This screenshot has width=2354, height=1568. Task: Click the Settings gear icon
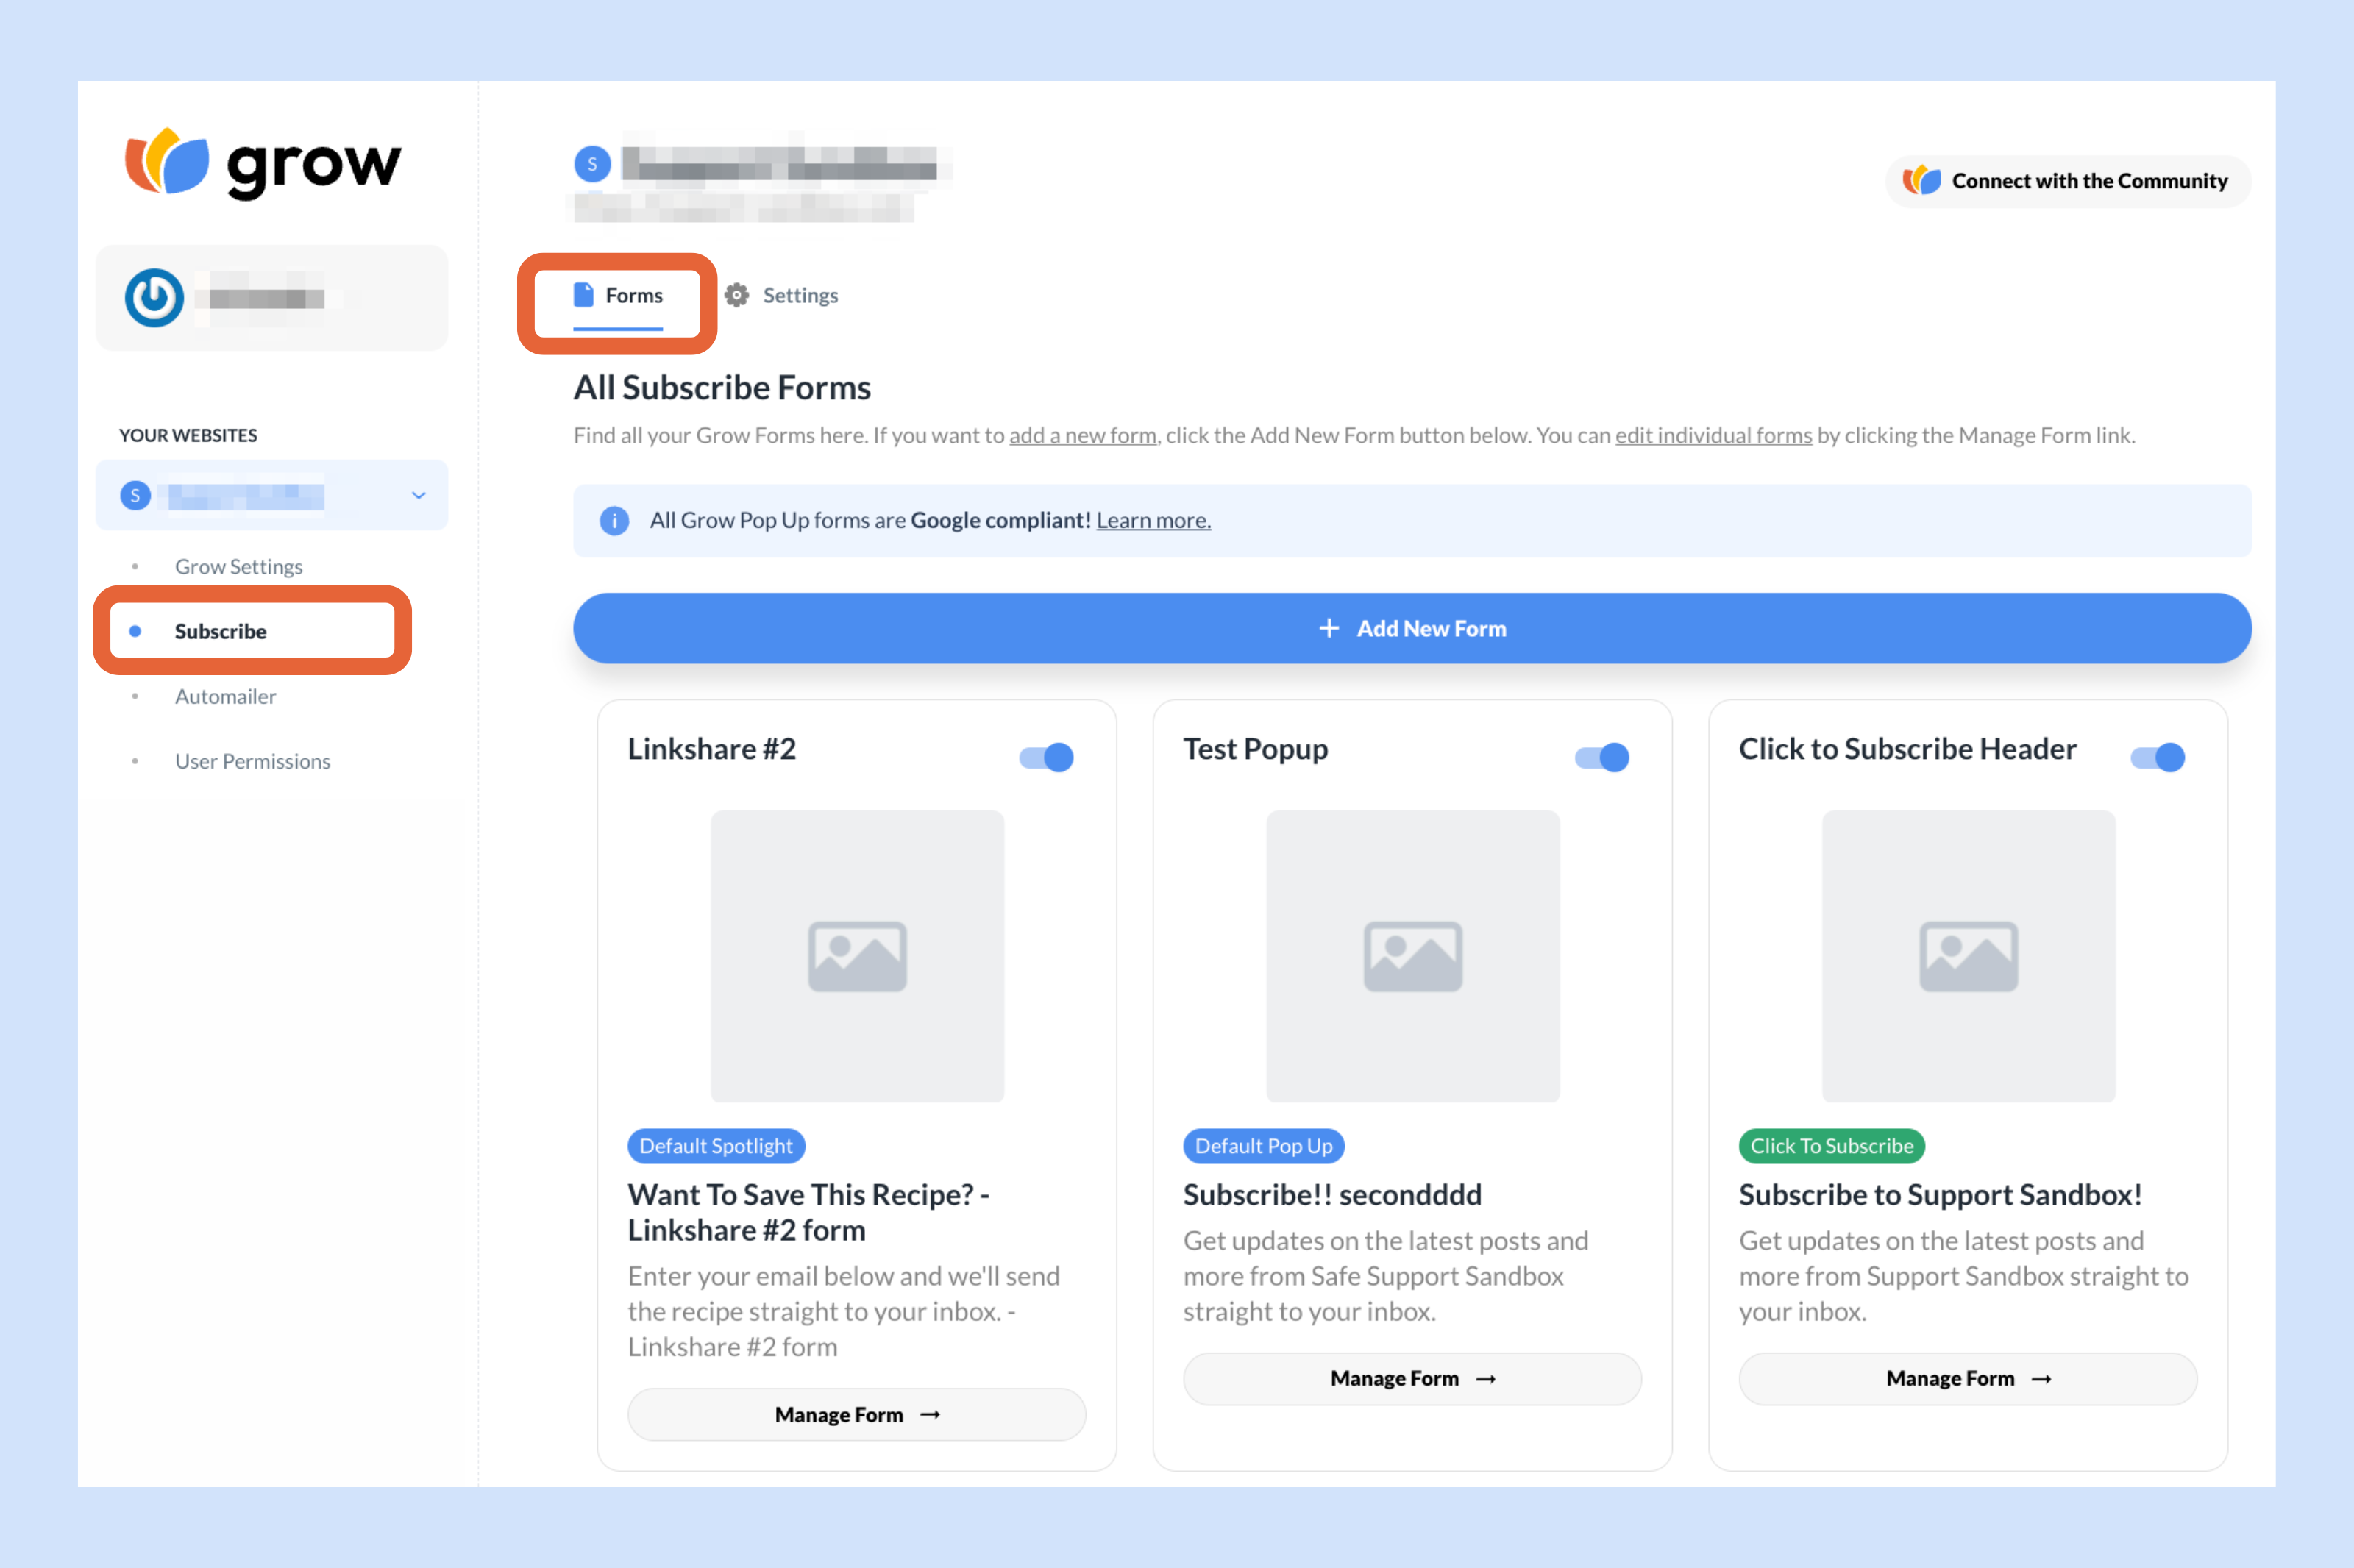pos(737,295)
